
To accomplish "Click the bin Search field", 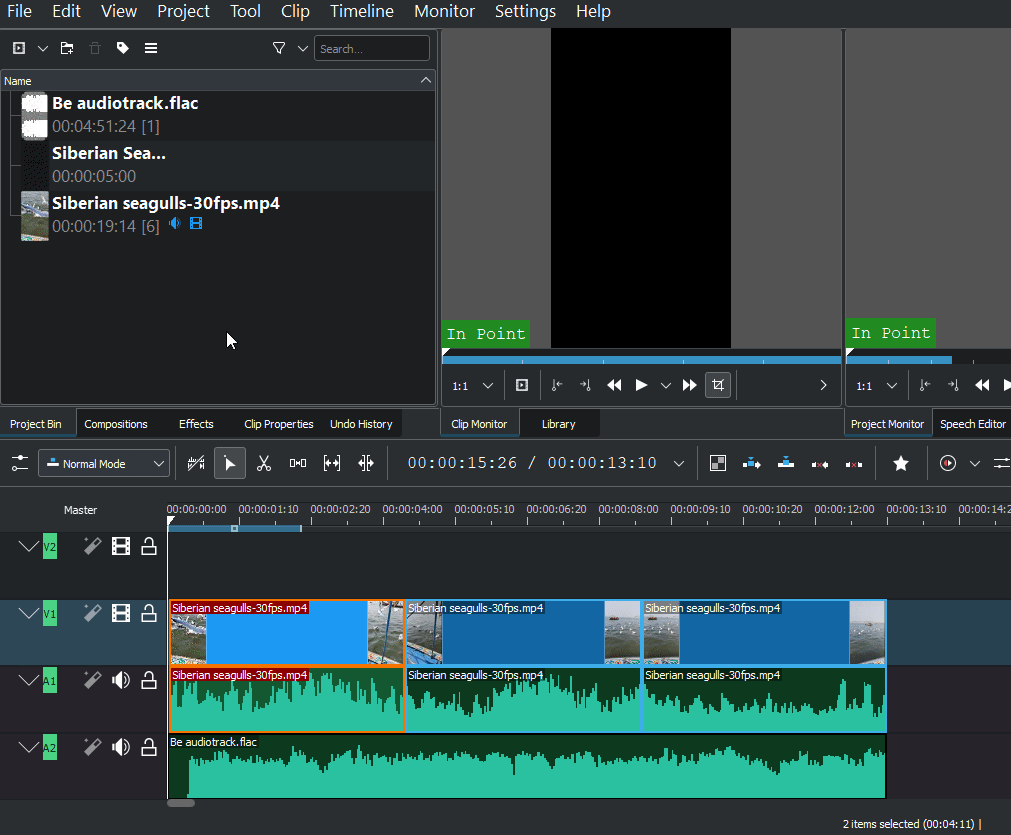I will [372, 48].
